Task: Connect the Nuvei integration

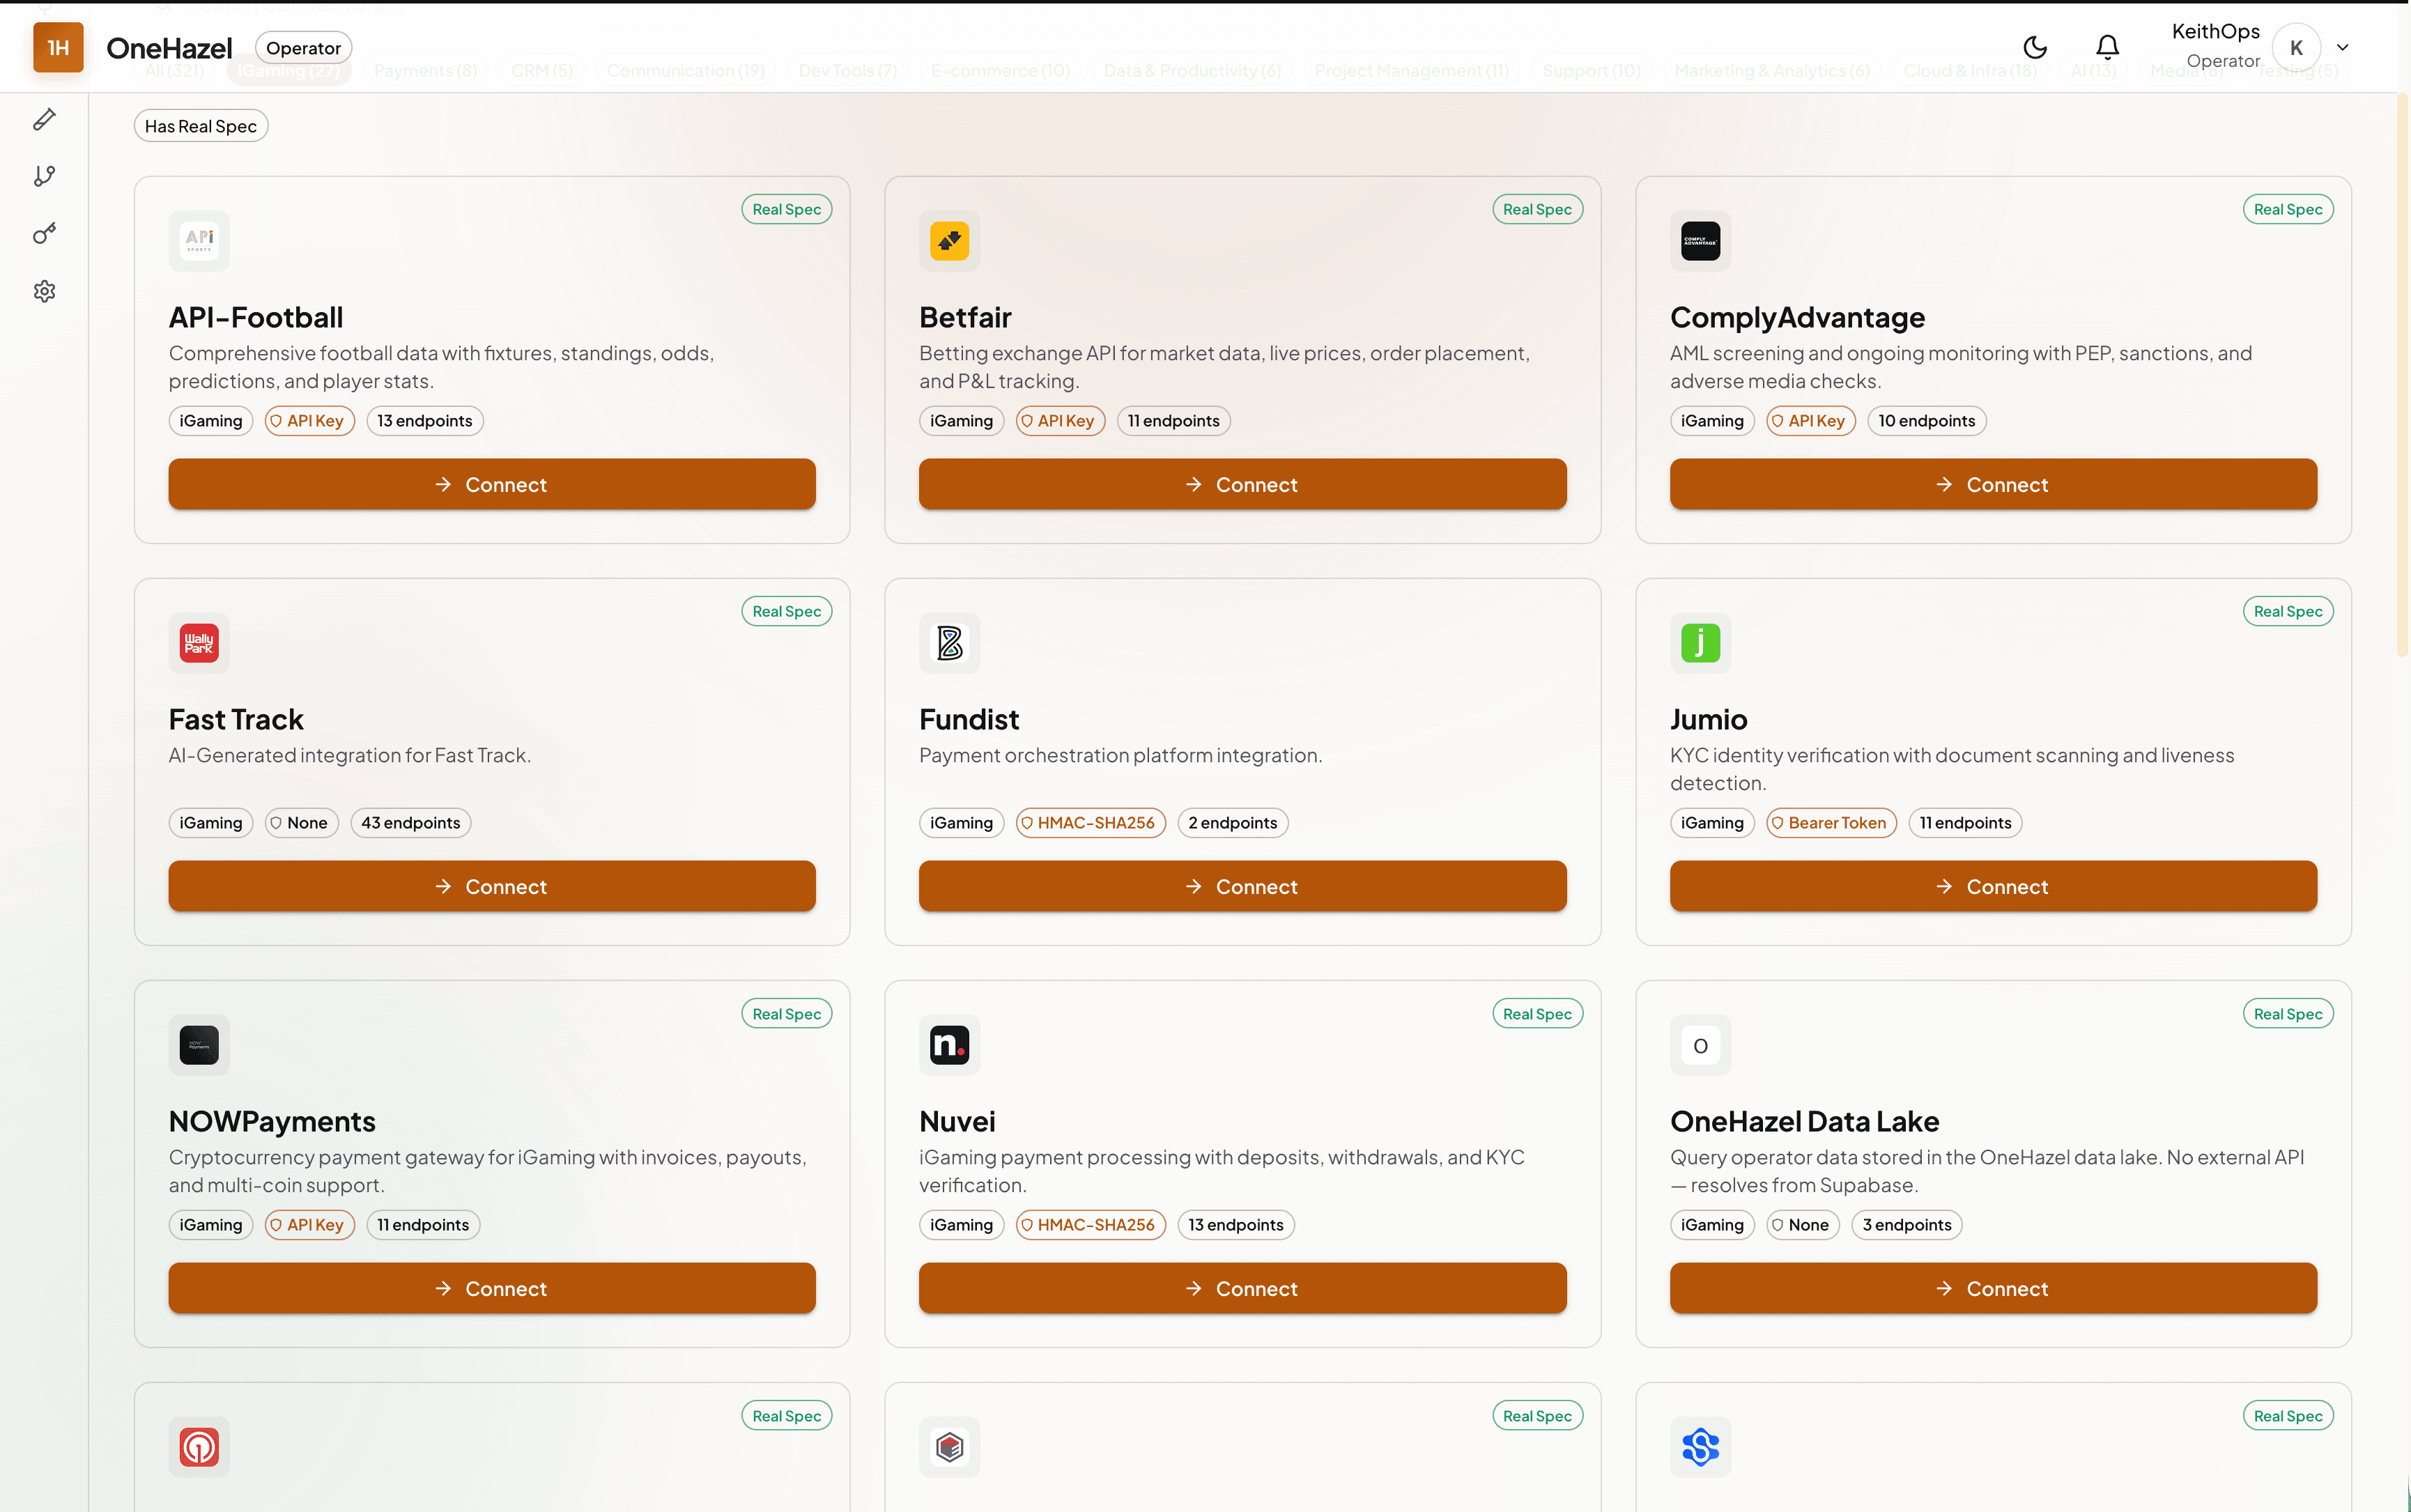Action: pyautogui.click(x=1242, y=1288)
